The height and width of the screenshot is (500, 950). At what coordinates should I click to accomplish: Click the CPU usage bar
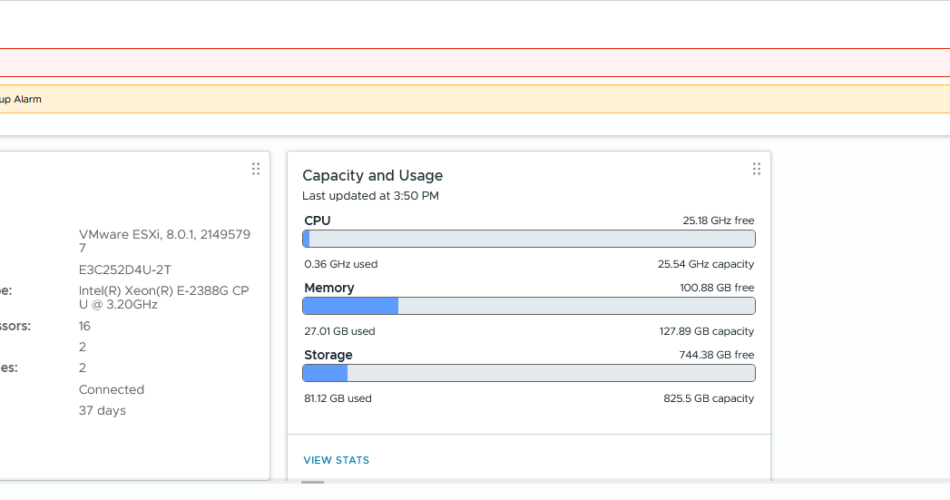[528, 239]
